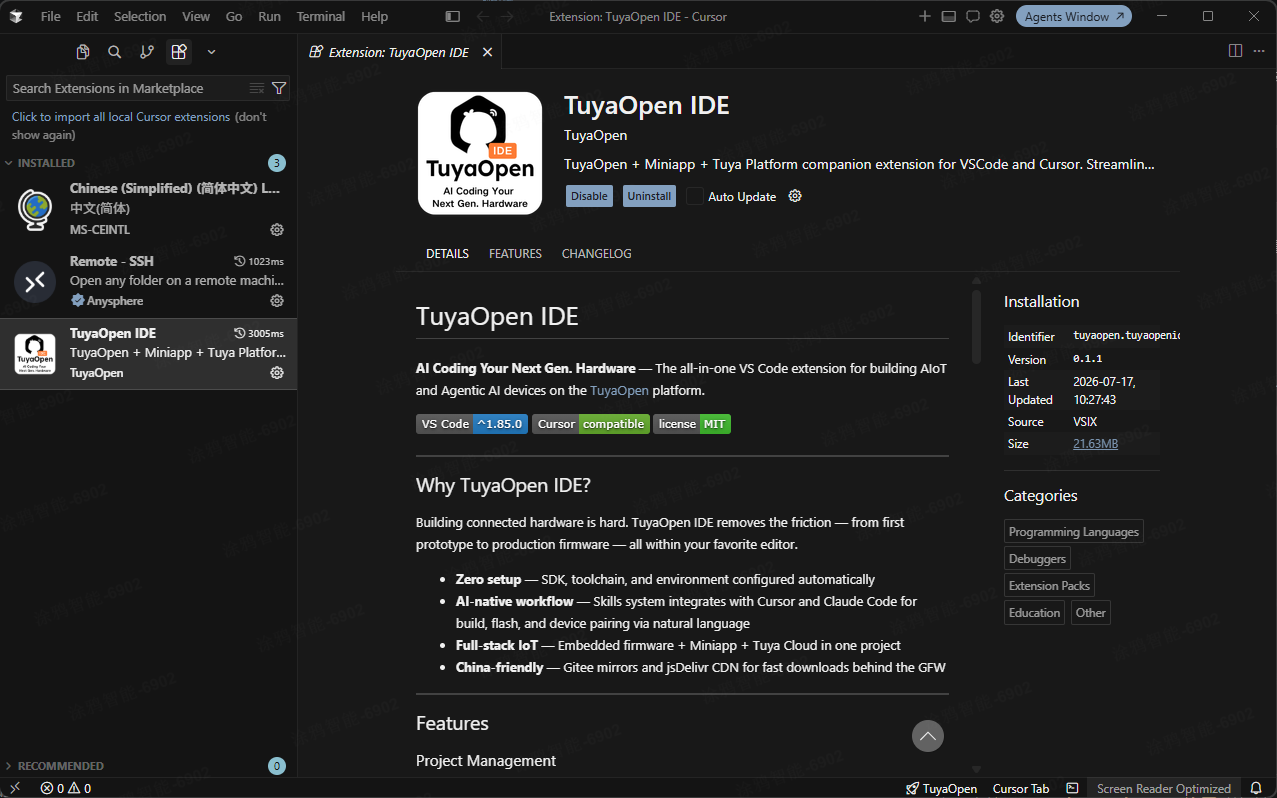Toggle the primary sidebar layout icon
Image resolution: width=1277 pixels, height=798 pixels.
(453, 16)
